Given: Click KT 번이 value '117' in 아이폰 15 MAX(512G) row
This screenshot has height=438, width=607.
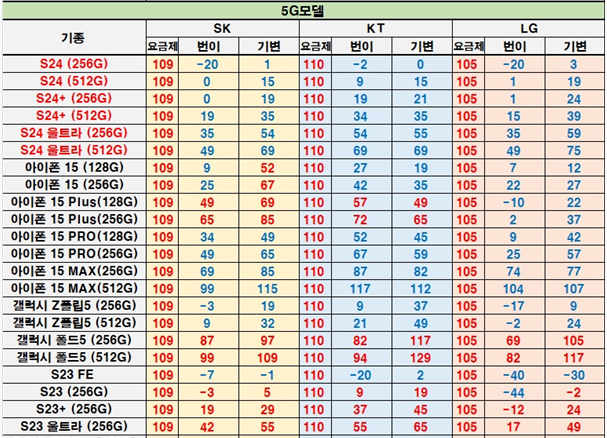Looking at the screenshot, I should point(360,289).
